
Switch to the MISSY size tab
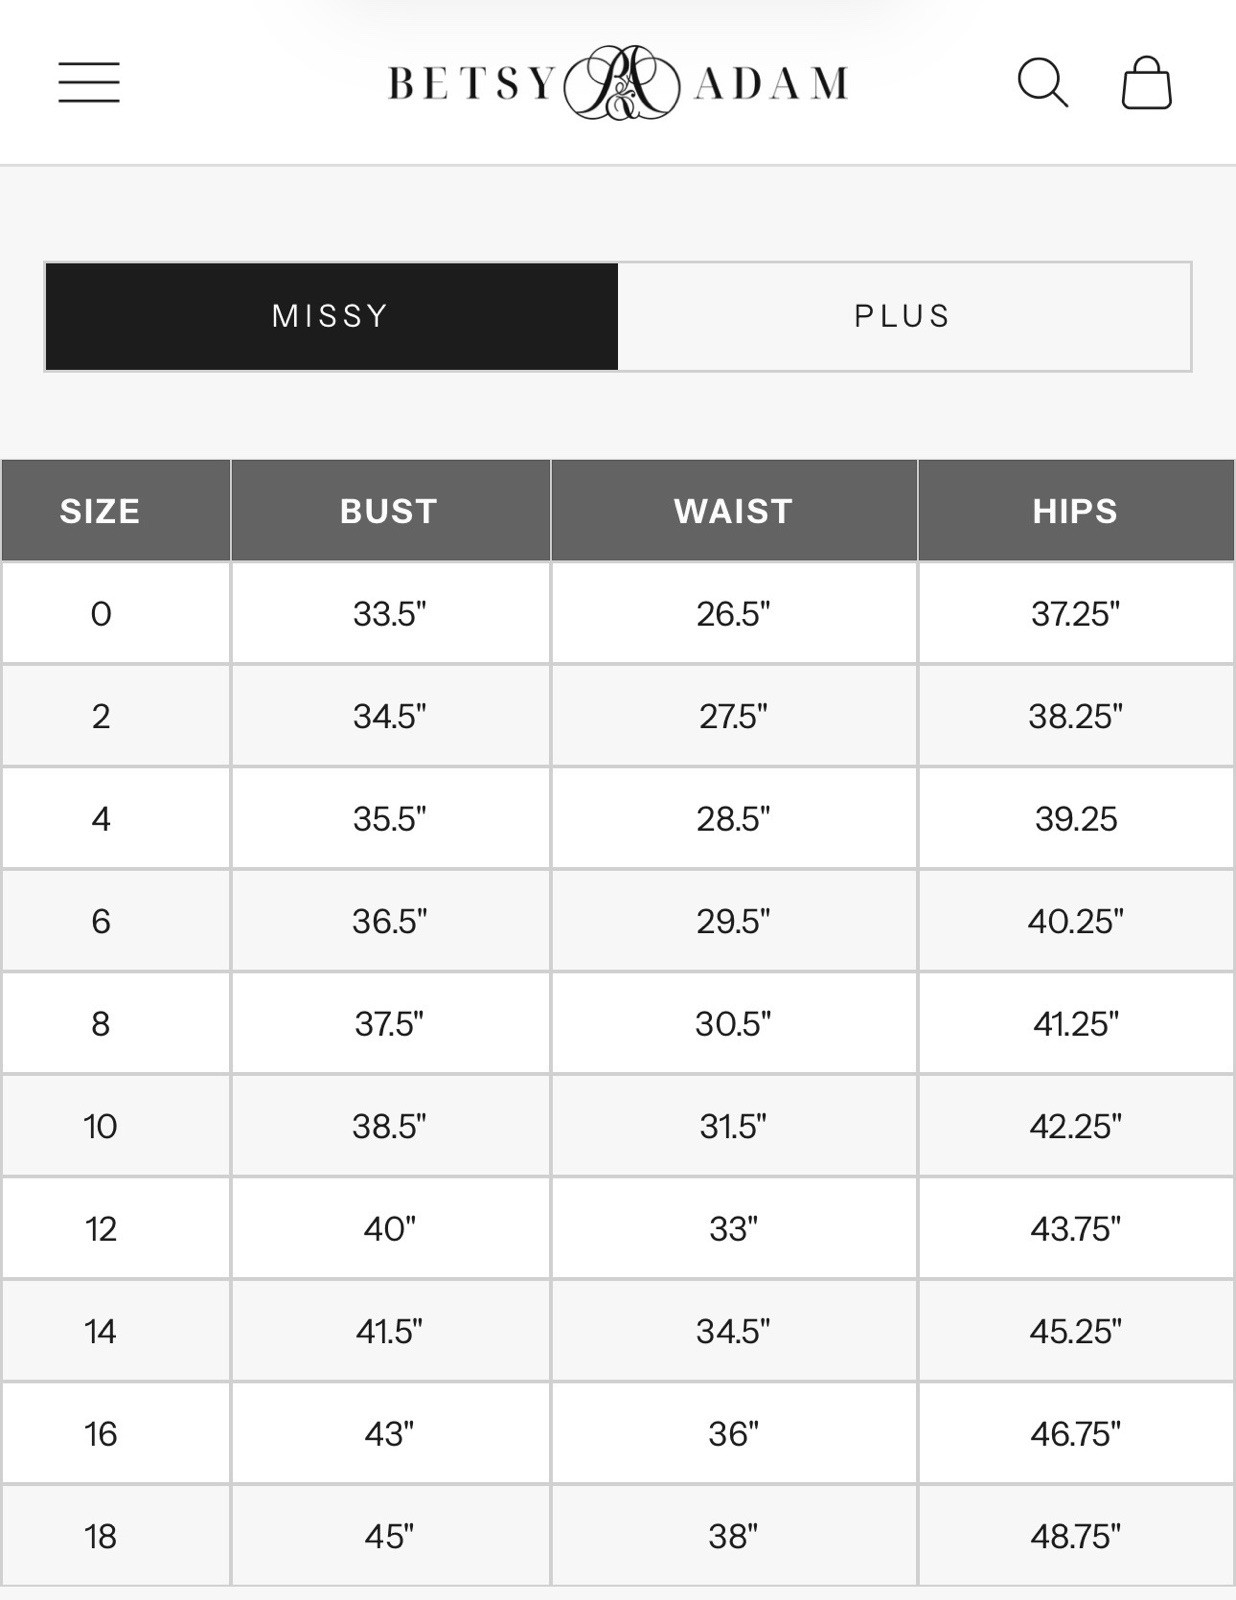click(x=331, y=316)
